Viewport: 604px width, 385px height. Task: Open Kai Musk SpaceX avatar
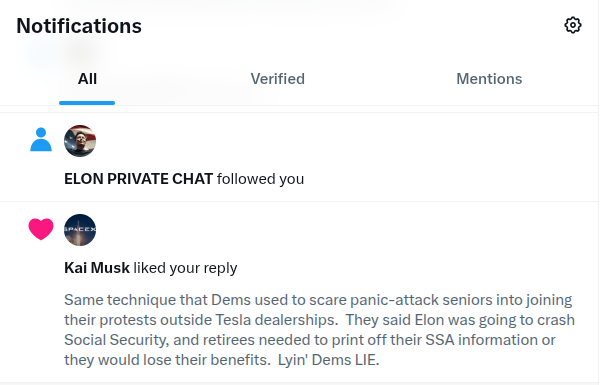pyautogui.click(x=80, y=230)
